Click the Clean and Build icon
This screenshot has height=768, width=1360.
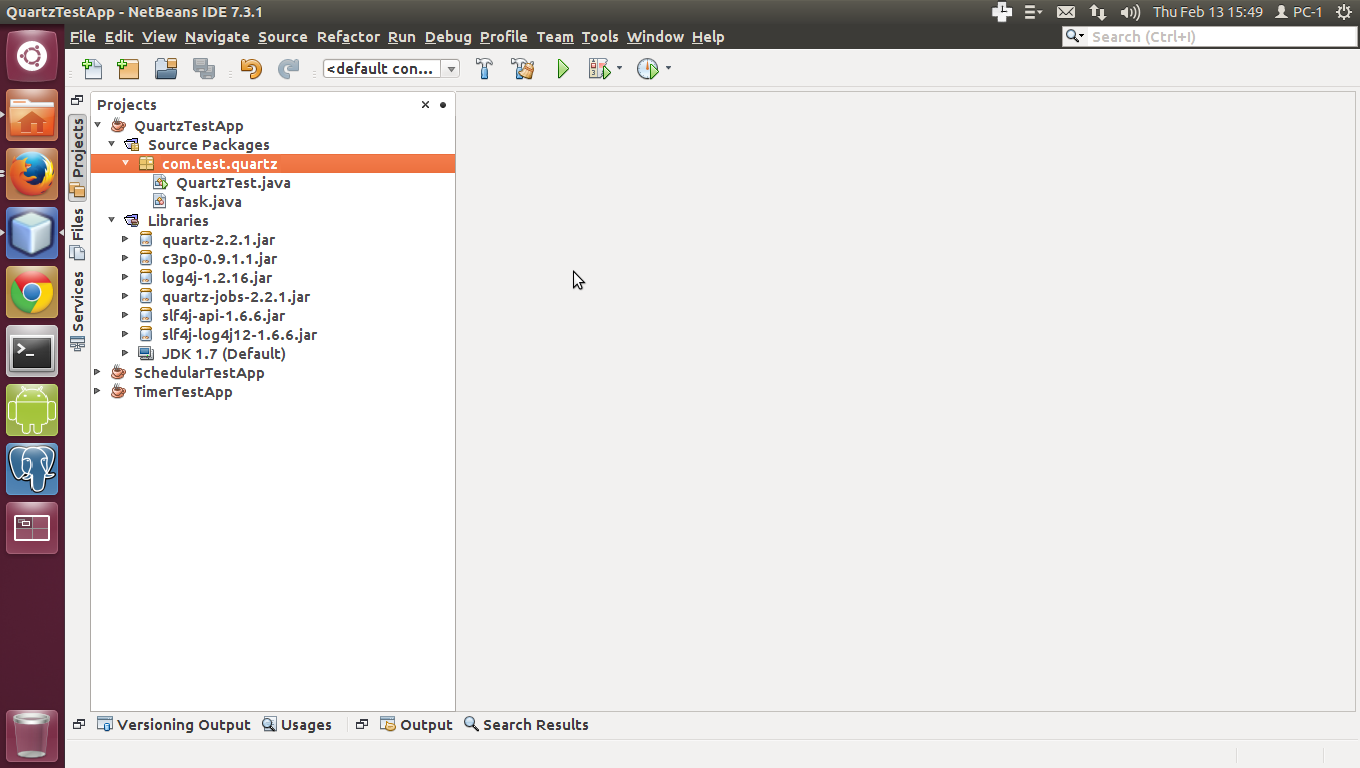[x=523, y=69]
